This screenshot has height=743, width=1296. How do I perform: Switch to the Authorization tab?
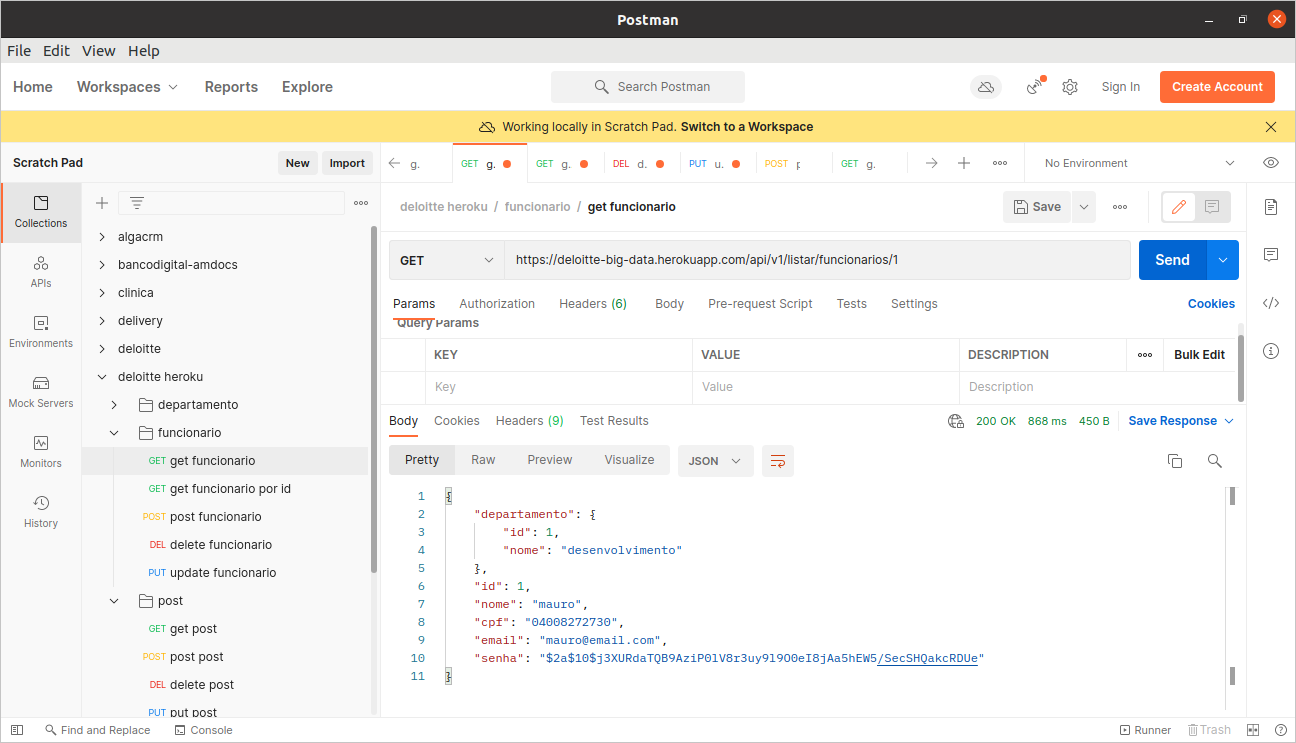(x=497, y=304)
